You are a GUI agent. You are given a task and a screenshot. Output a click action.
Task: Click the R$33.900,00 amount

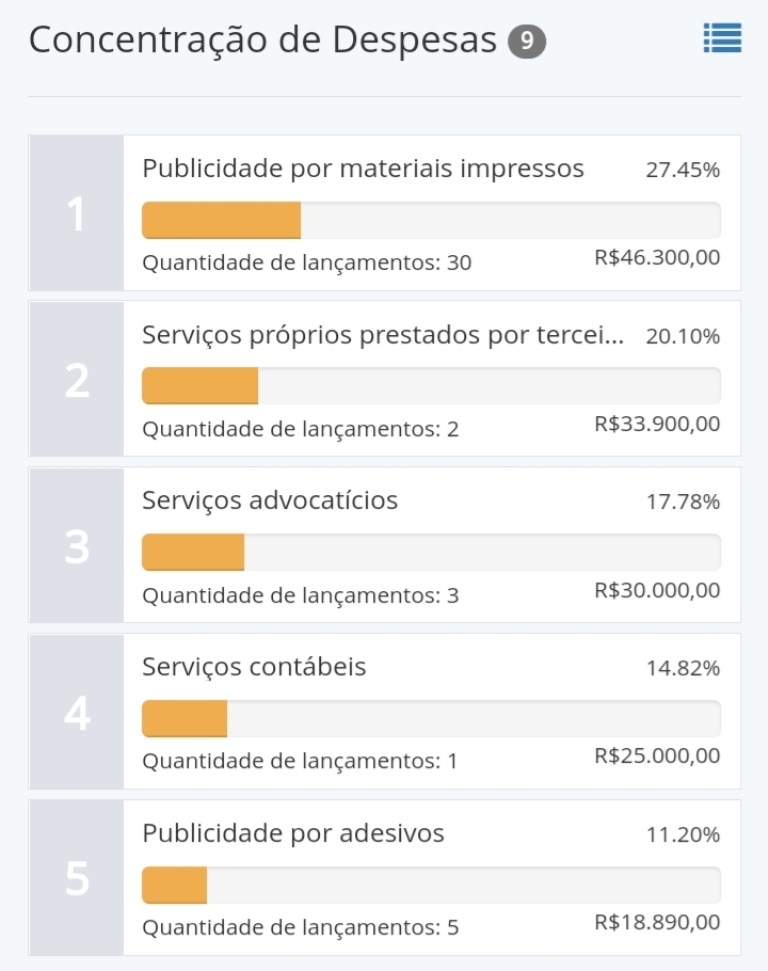tap(657, 424)
